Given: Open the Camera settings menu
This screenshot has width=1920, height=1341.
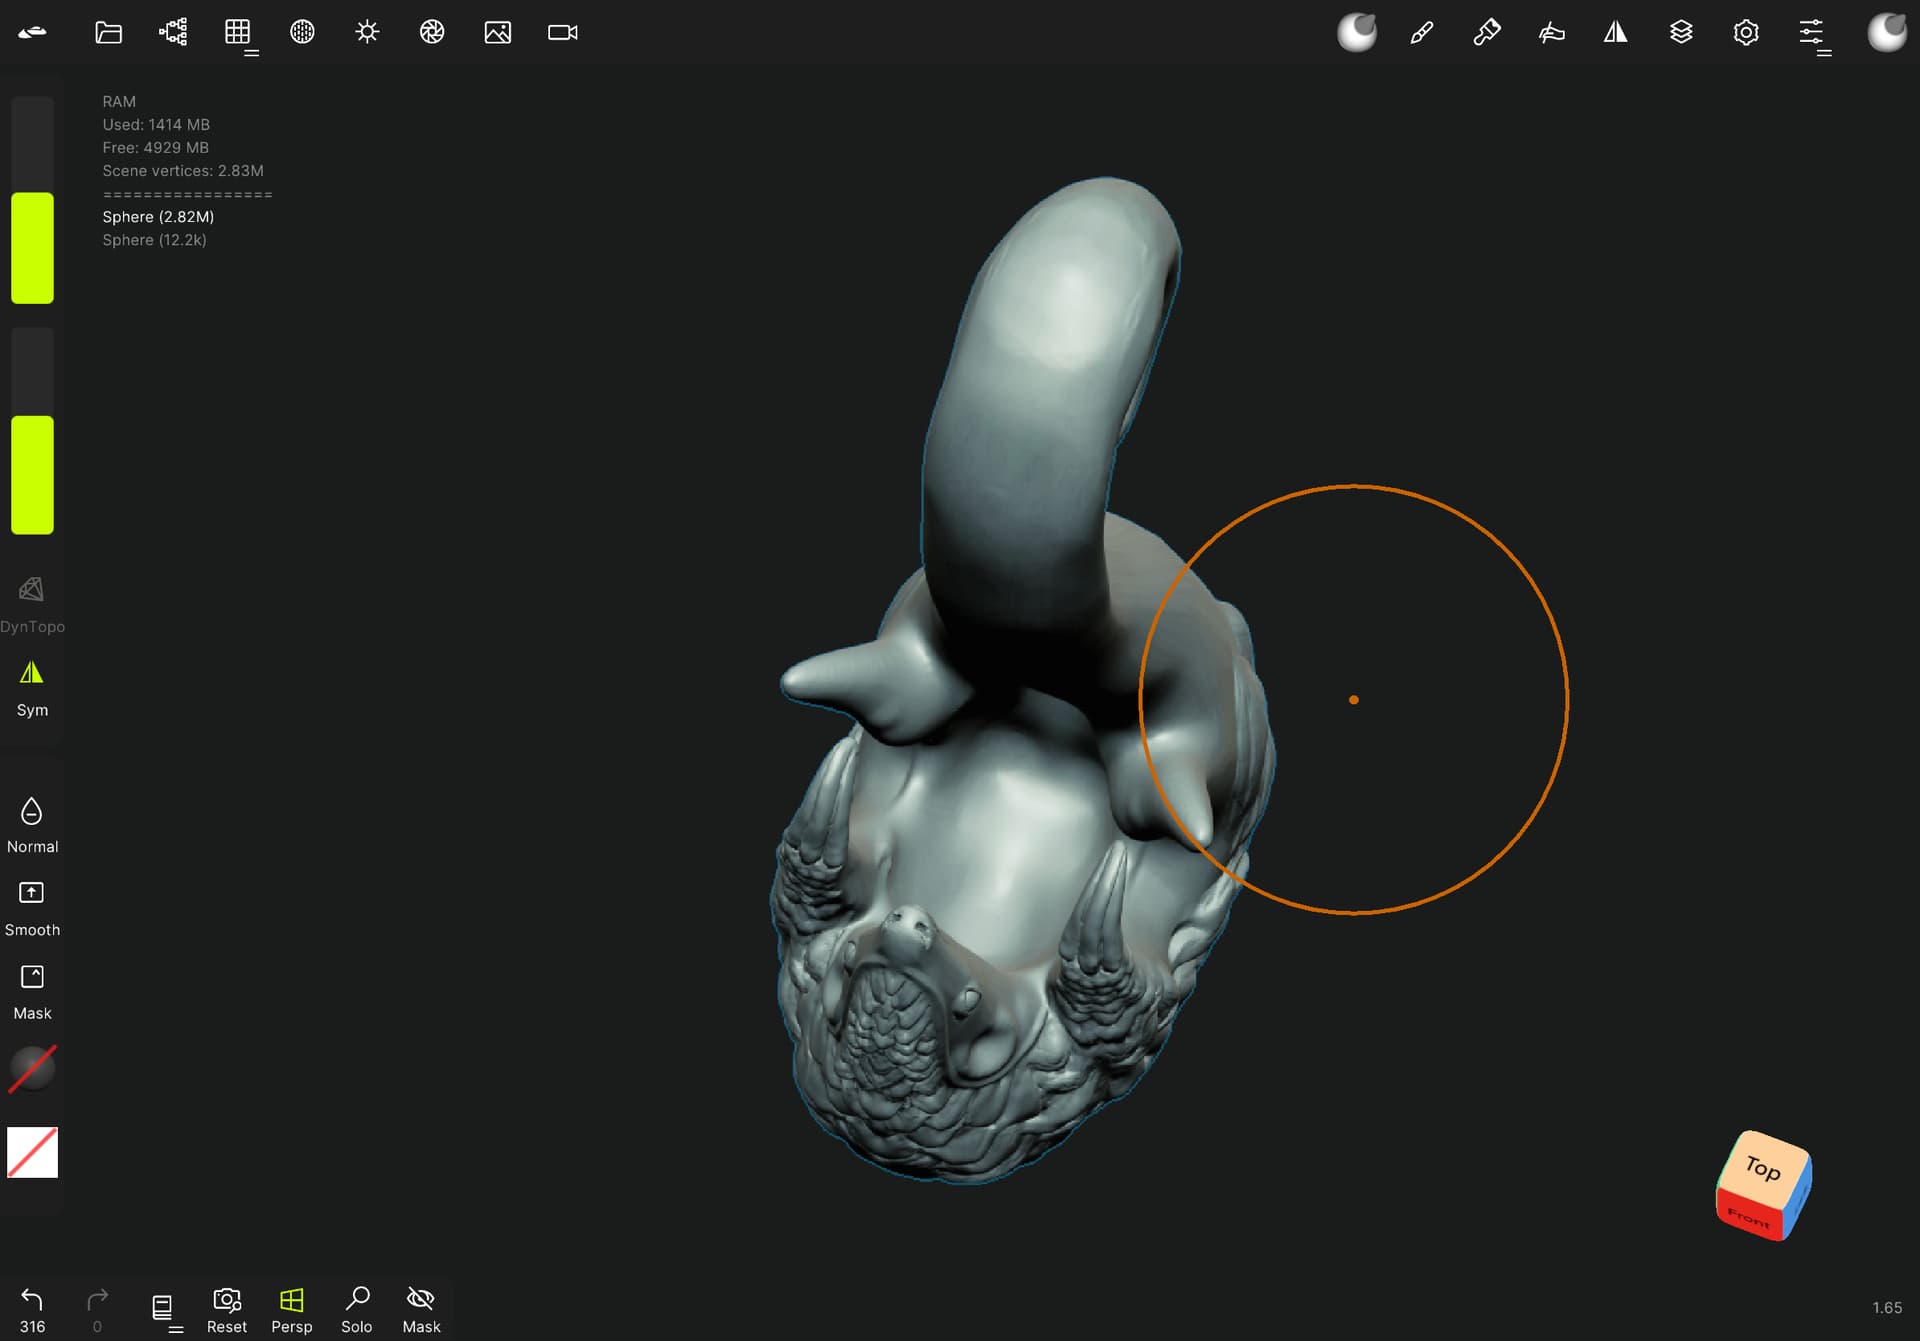Looking at the screenshot, I should [x=563, y=32].
